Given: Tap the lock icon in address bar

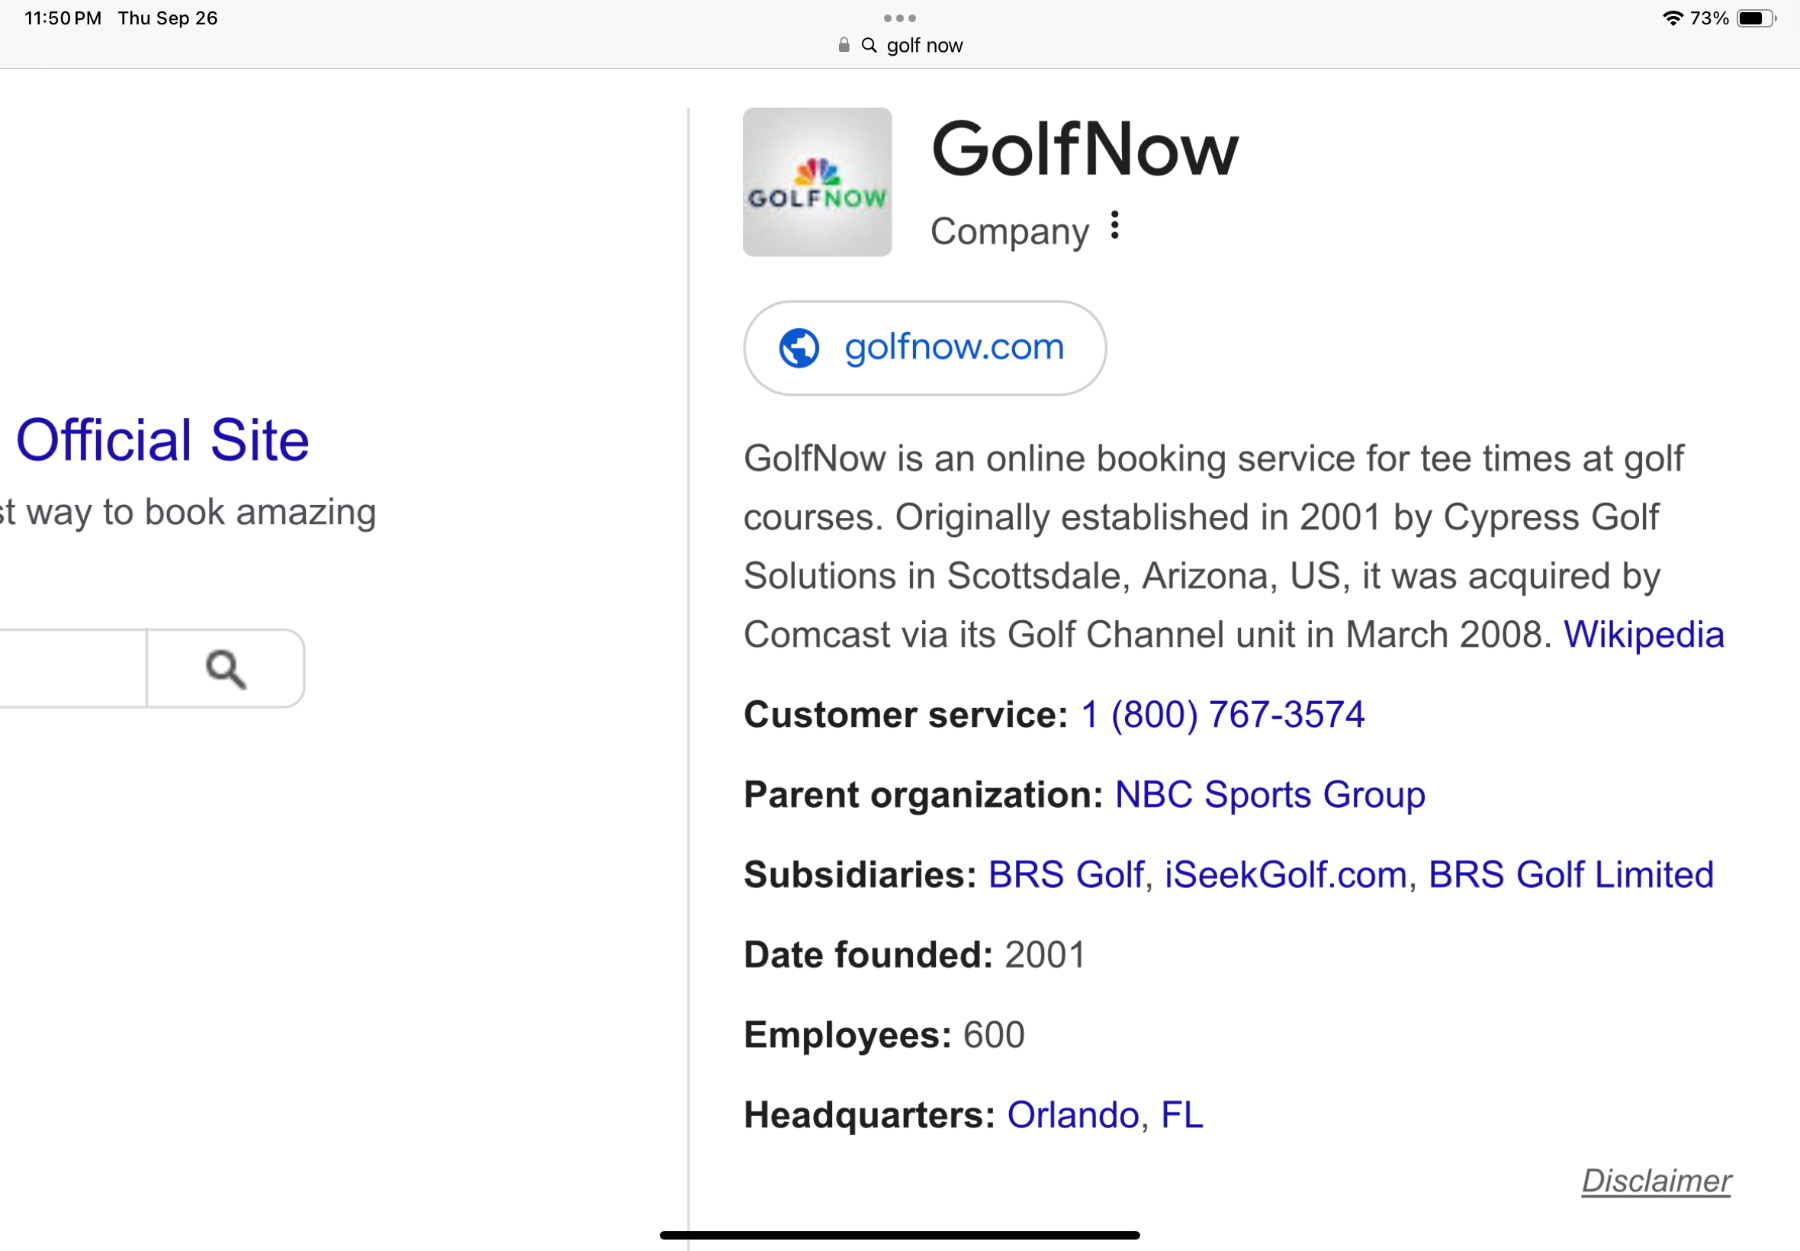Looking at the screenshot, I should pos(843,45).
